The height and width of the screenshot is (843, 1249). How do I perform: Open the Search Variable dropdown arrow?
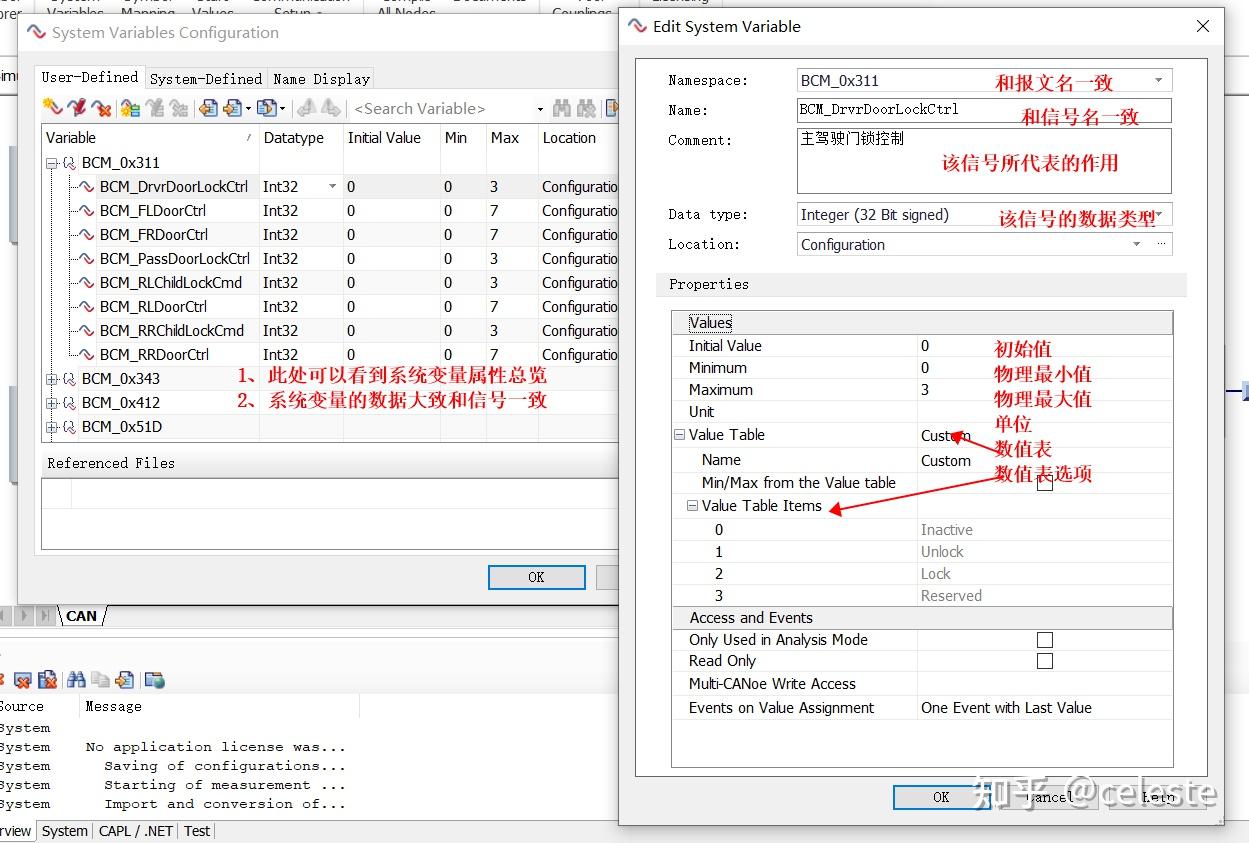(540, 109)
